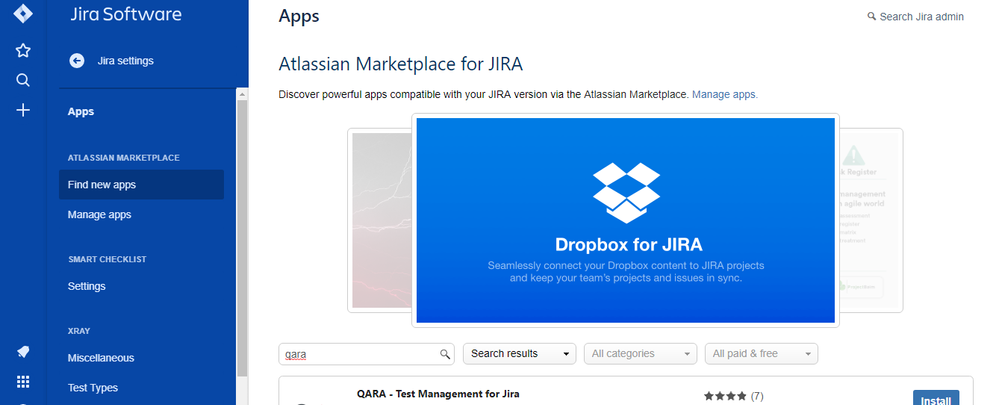Click Atlassian Marketplace for JIRA heading
The image size is (999, 405).
click(401, 64)
